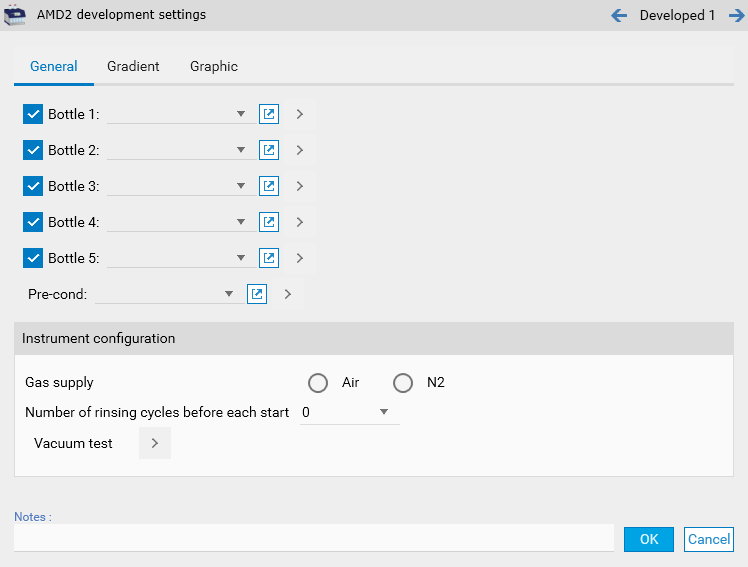Go to next step with right arrow
The width and height of the screenshot is (748, 567).
pos(735,15)
